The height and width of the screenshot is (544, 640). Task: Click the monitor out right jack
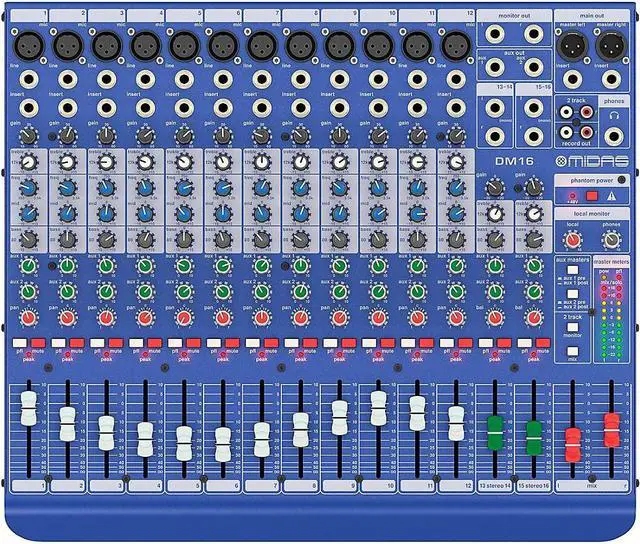(533, 34)
